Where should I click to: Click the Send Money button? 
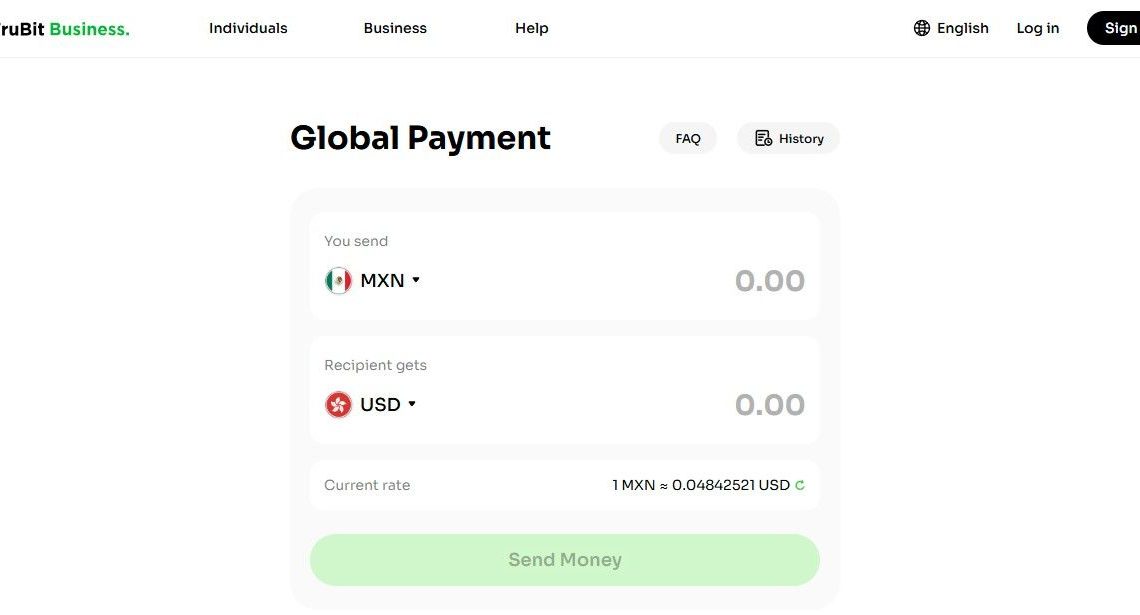(565, 560)
